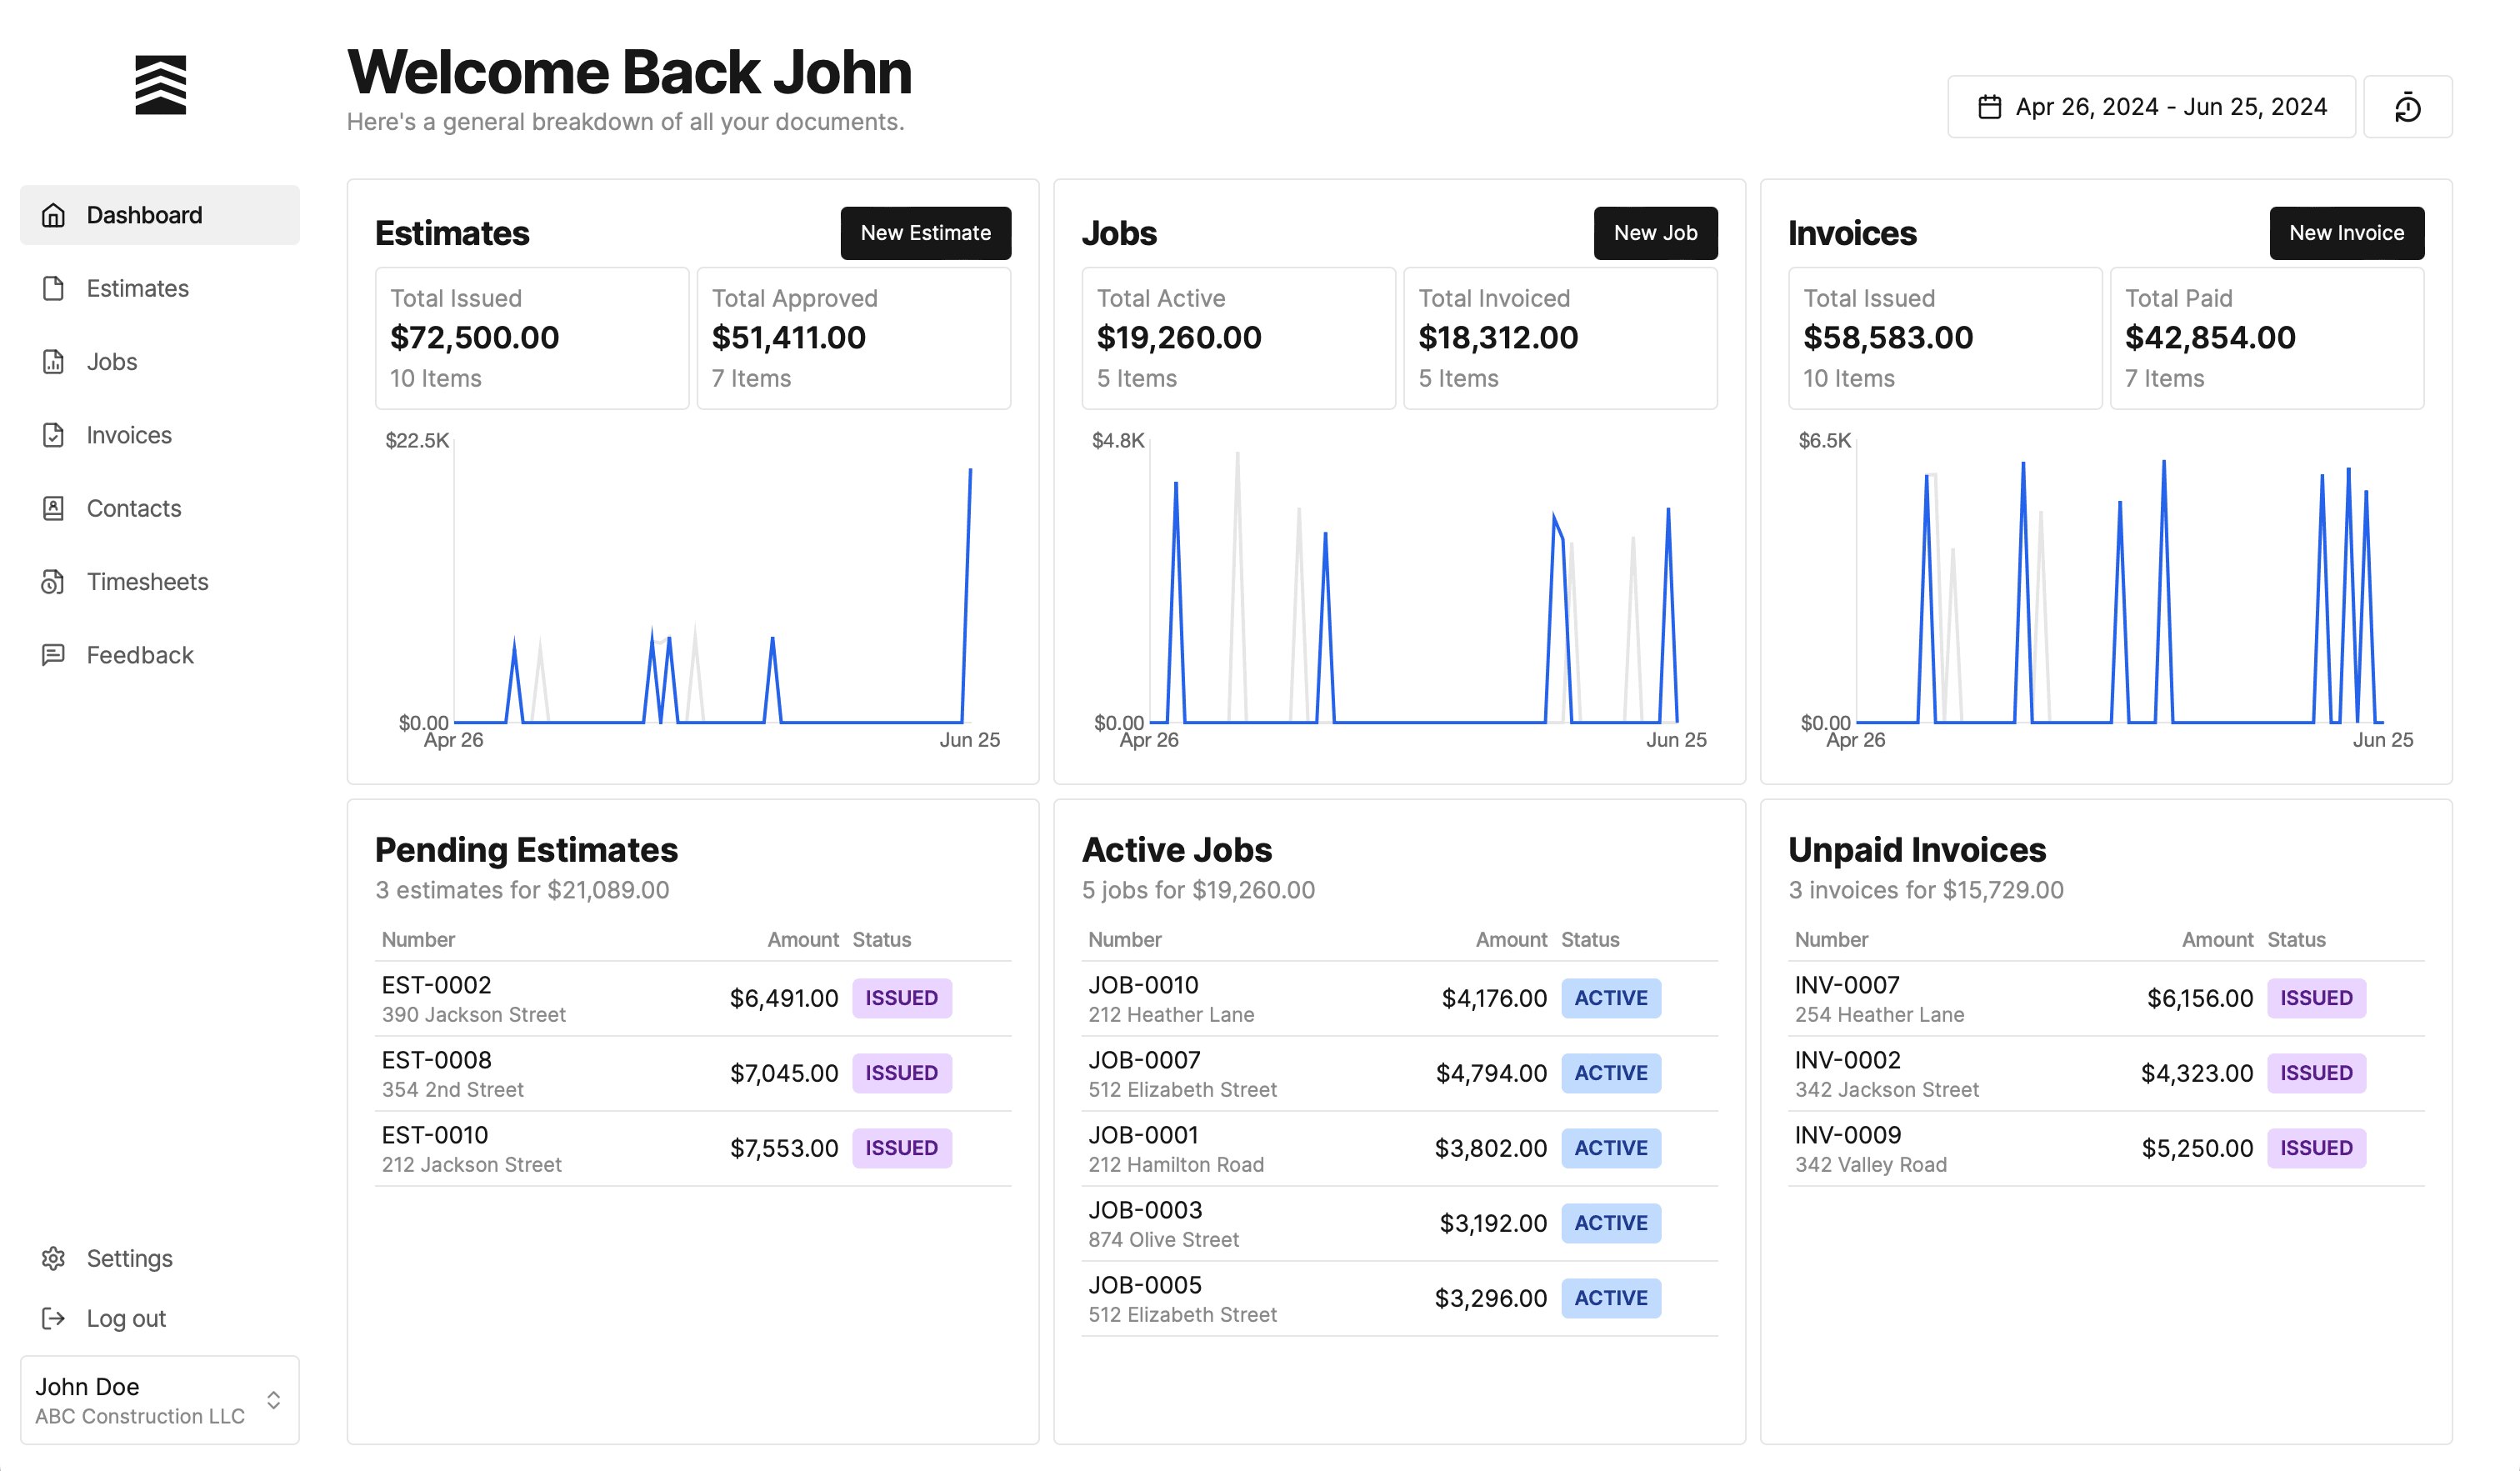Click the timer history icon button
The height and width of the screenshot is (1471, 2520).
pos(2407,107)
